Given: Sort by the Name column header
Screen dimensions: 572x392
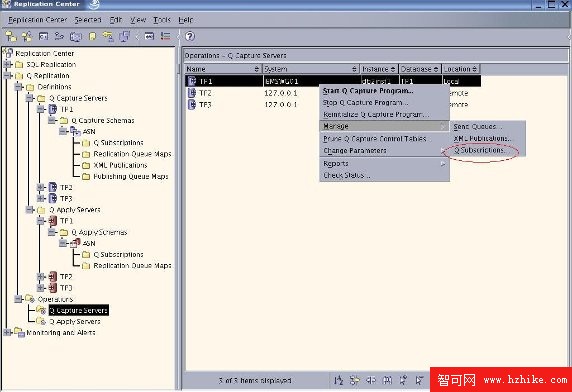Looking at the screenshot, I should [223, 69].
